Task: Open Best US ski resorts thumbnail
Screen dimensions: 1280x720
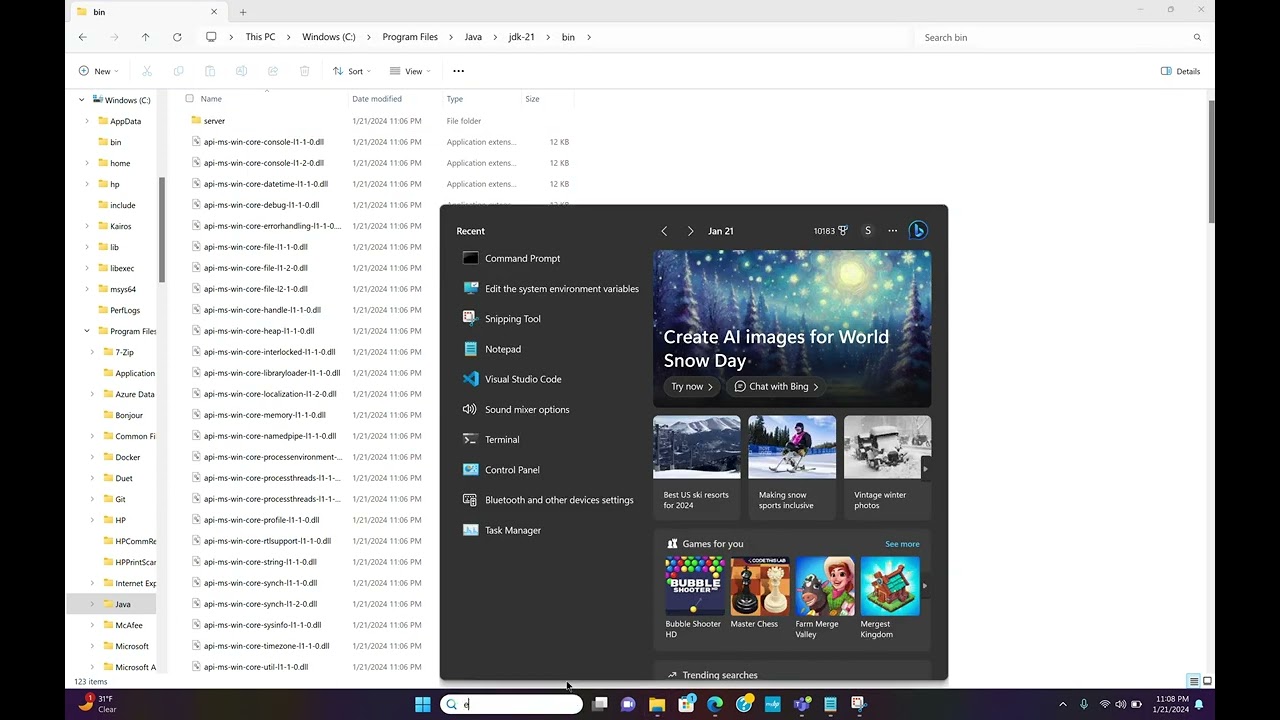Action: click(697, 466)
